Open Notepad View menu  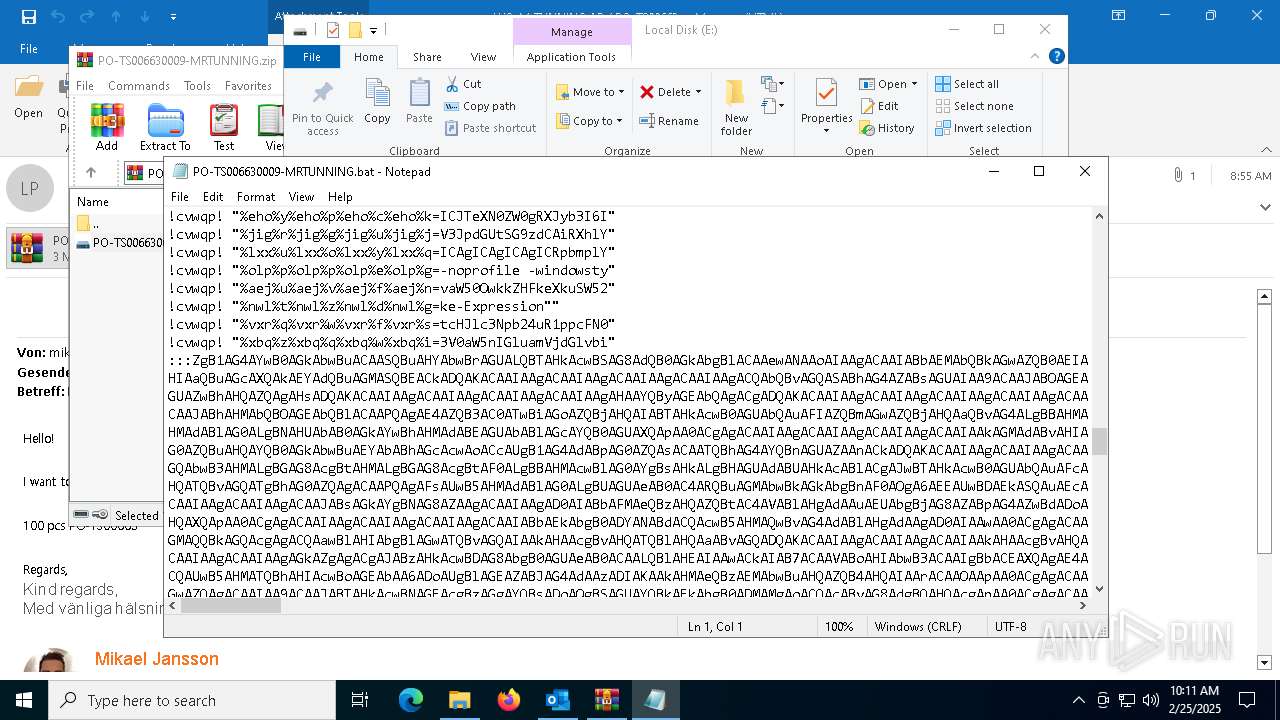click(301, 197)
